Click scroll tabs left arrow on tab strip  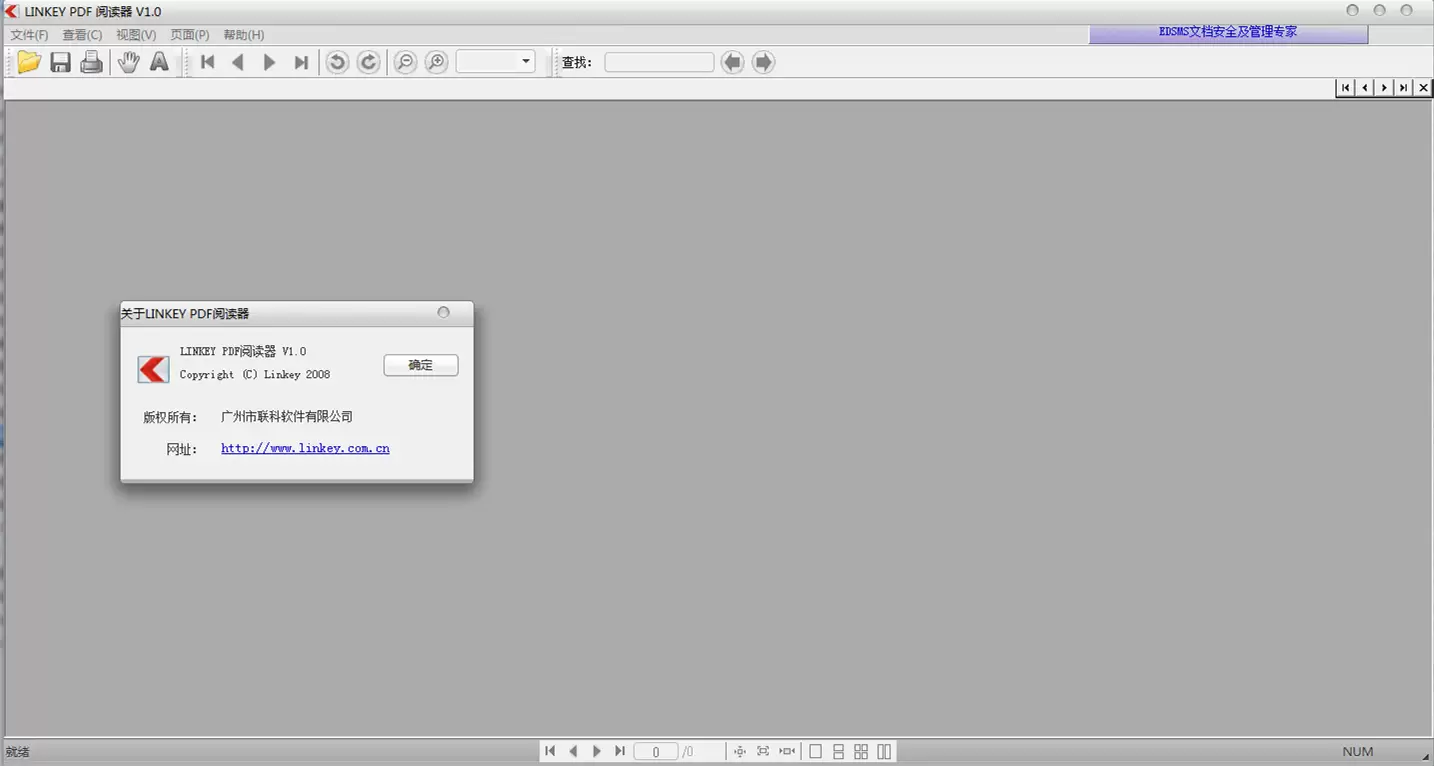pos(1365,88)
